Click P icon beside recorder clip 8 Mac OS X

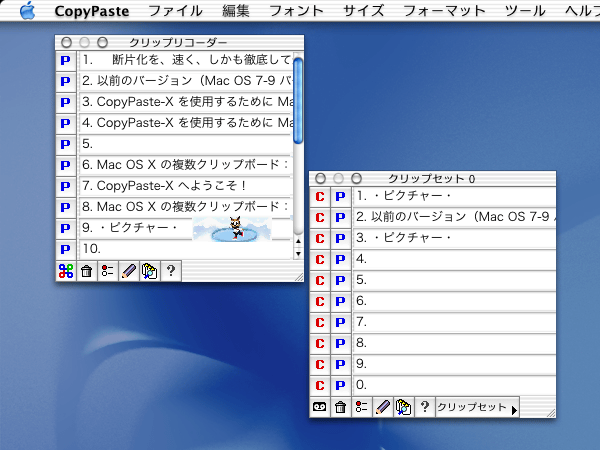point(66,207)
